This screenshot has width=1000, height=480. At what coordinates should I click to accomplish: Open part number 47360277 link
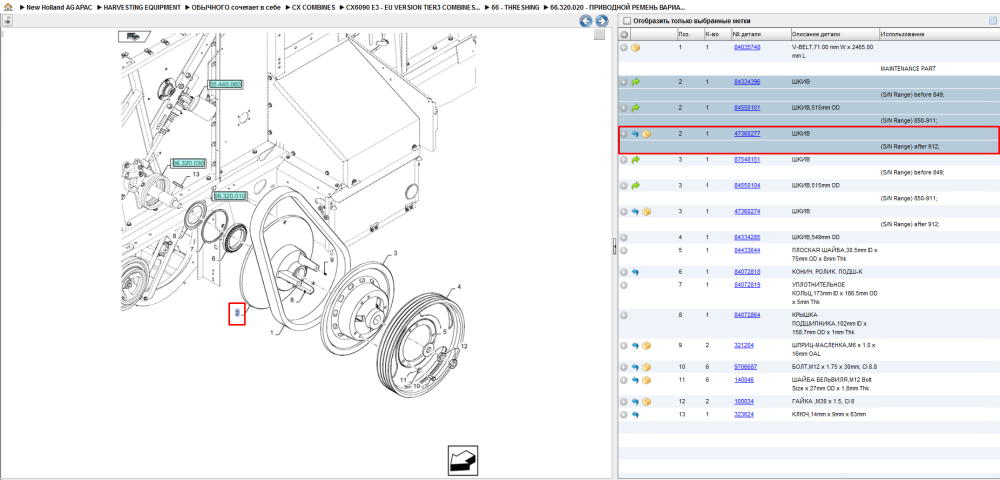pos(747,134)
